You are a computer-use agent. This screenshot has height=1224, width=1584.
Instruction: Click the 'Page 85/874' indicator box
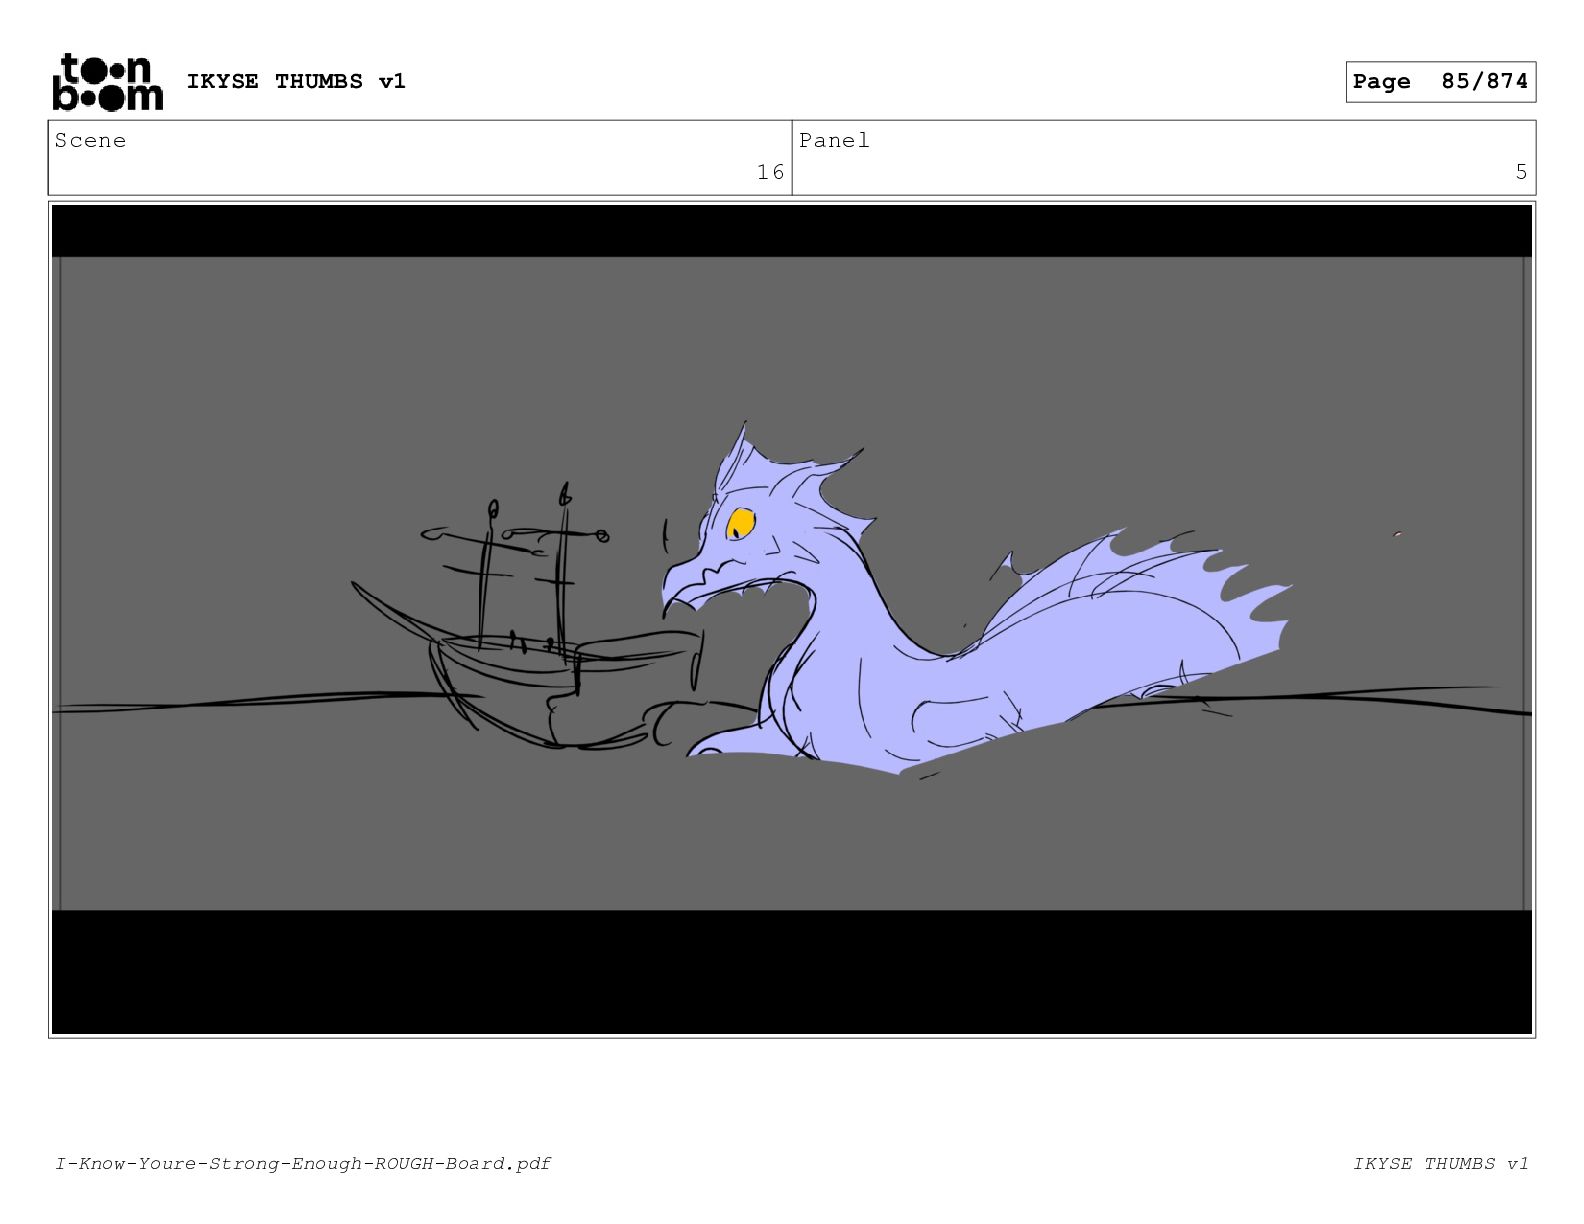[1440, 82]
